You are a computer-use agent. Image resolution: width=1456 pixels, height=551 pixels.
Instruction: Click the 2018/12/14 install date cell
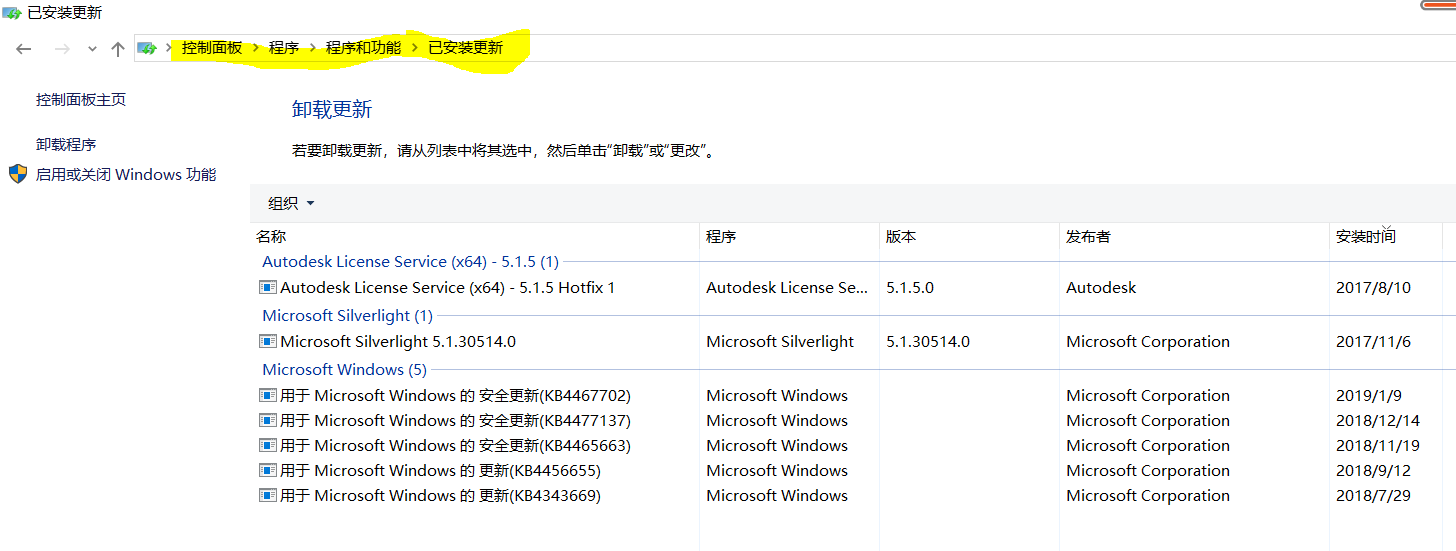1378,421
